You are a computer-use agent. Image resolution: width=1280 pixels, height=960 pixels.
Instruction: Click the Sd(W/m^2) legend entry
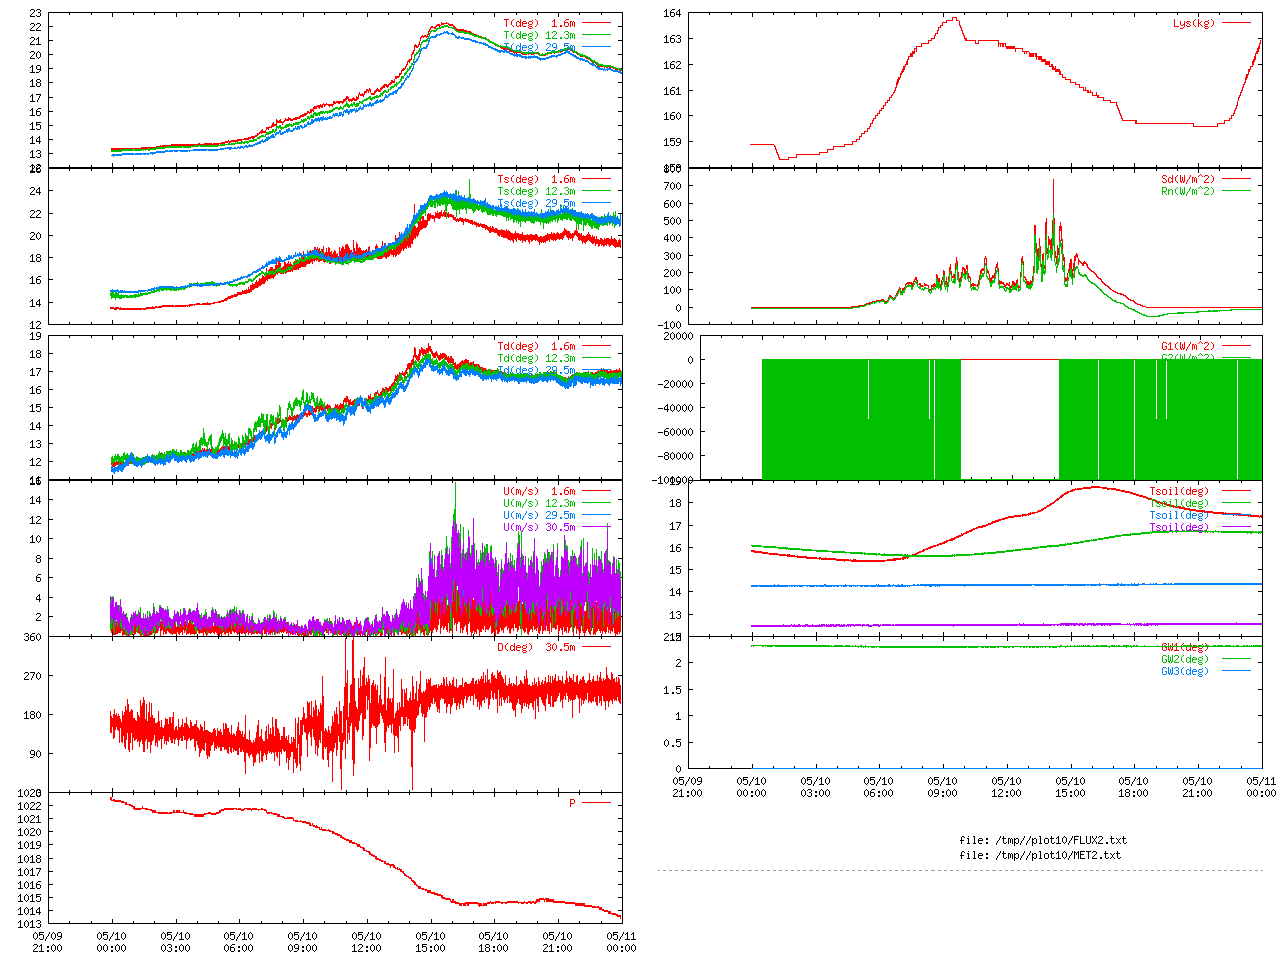pyautogui.click(x=1187, y=180)
